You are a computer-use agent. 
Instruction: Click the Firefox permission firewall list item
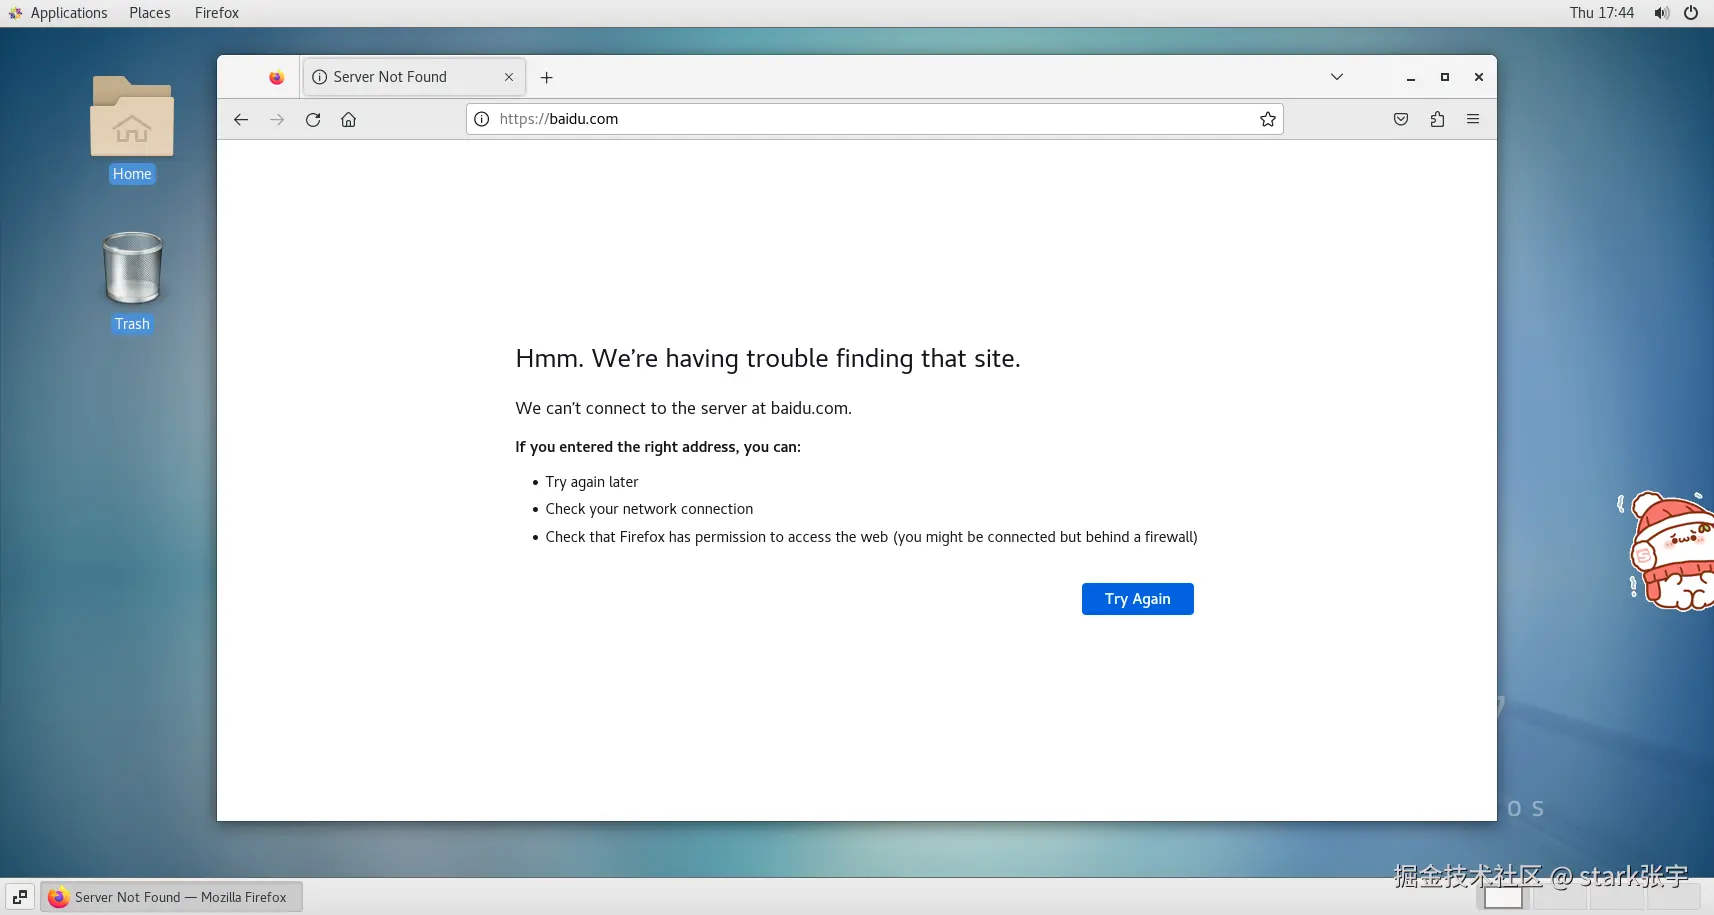click(x=871, y=537)
